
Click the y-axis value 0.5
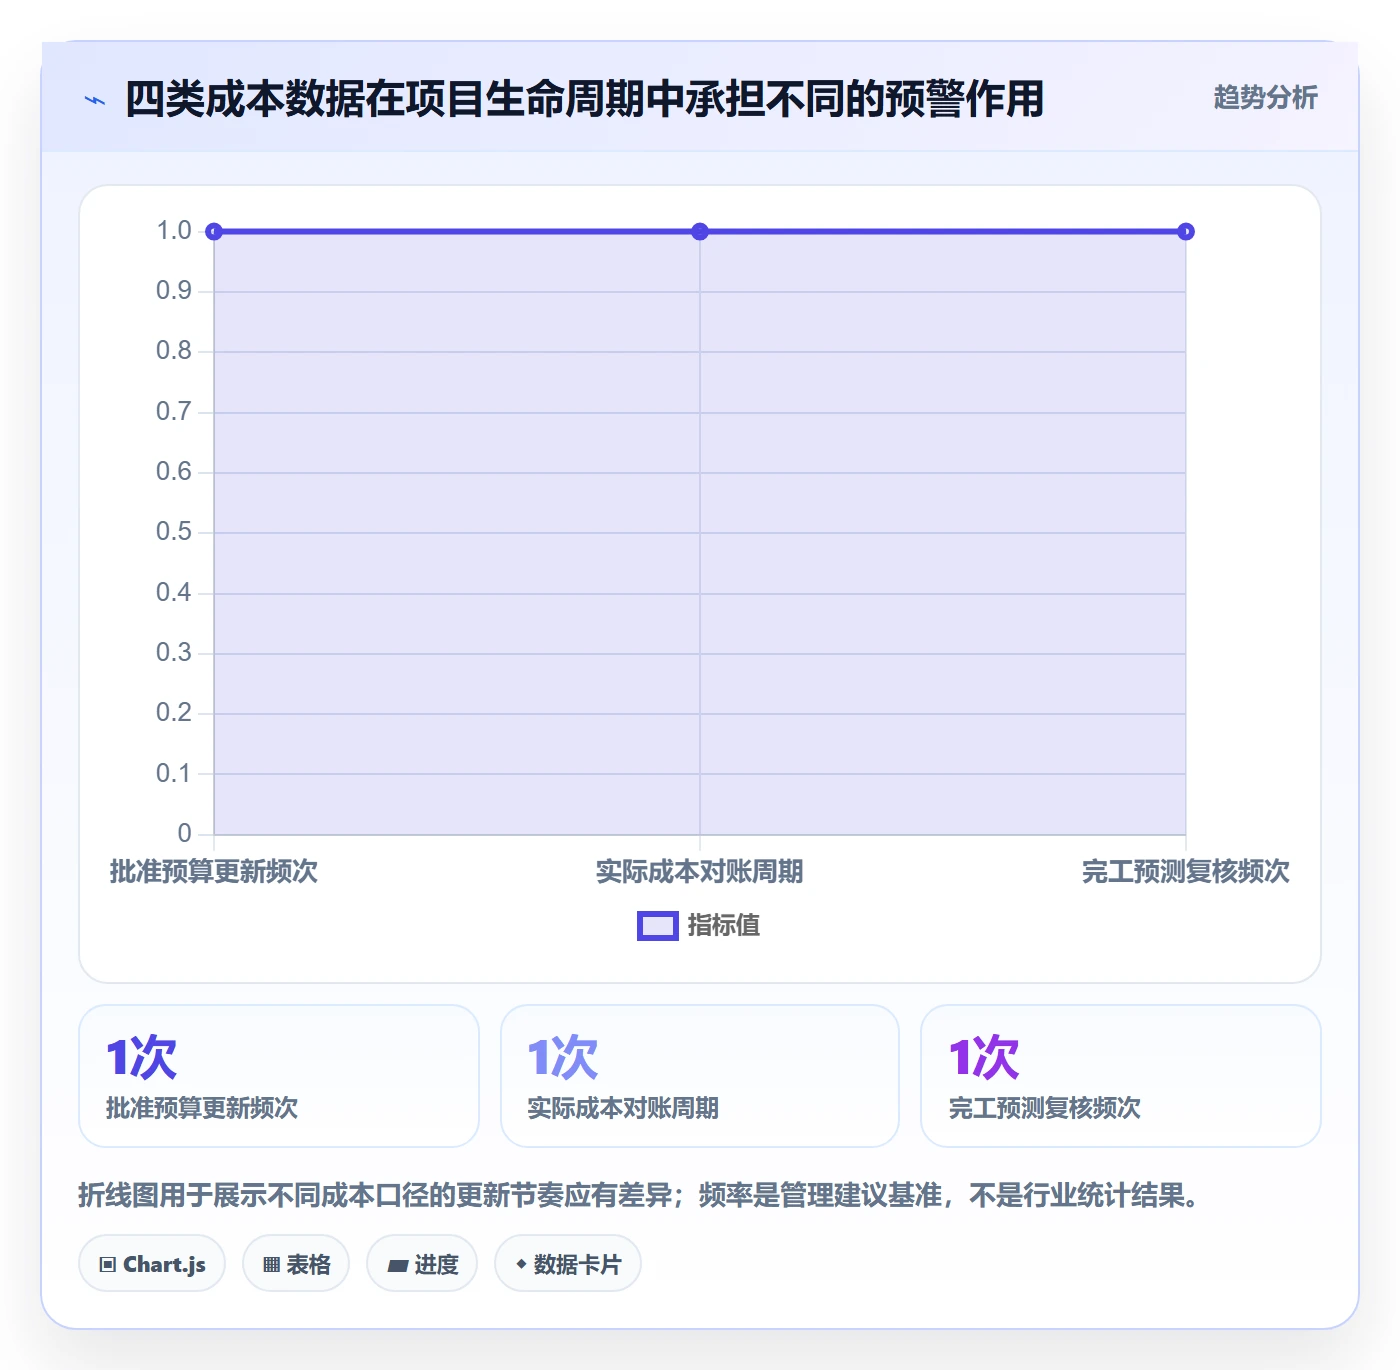(x=174, y=532)
